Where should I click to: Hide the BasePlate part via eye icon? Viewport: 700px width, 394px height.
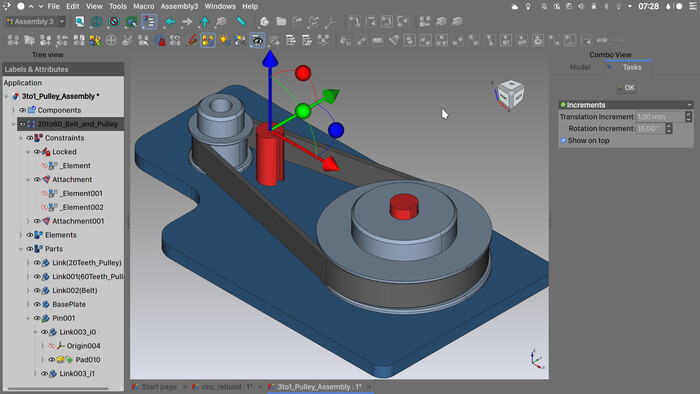(37, 304)
